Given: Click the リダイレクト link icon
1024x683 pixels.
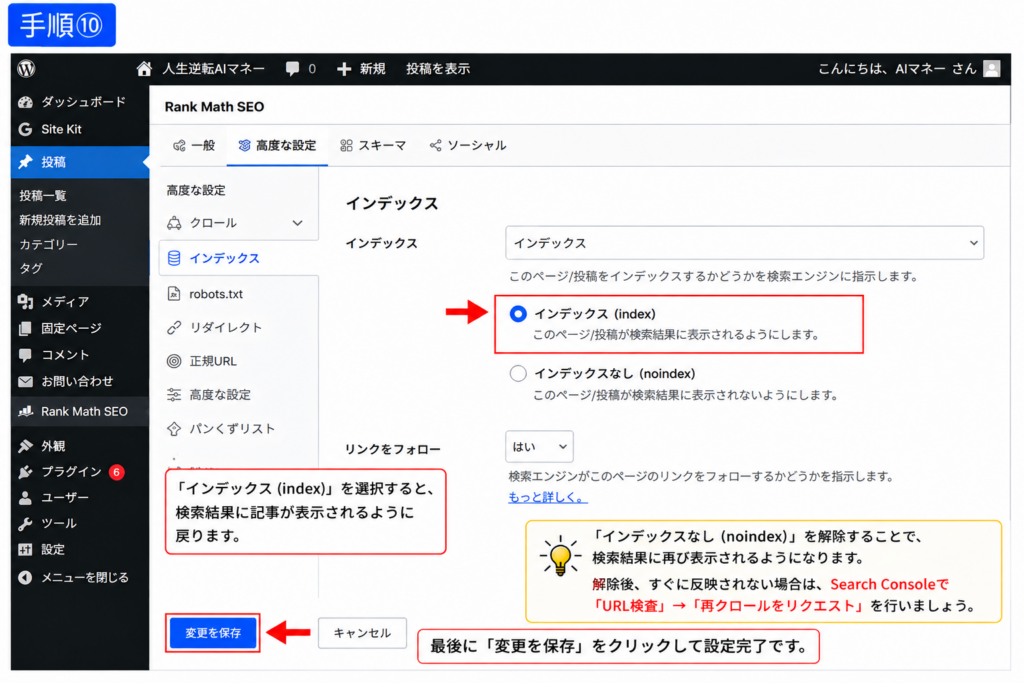Looking at the screenshot, I should tap(174, 327).
